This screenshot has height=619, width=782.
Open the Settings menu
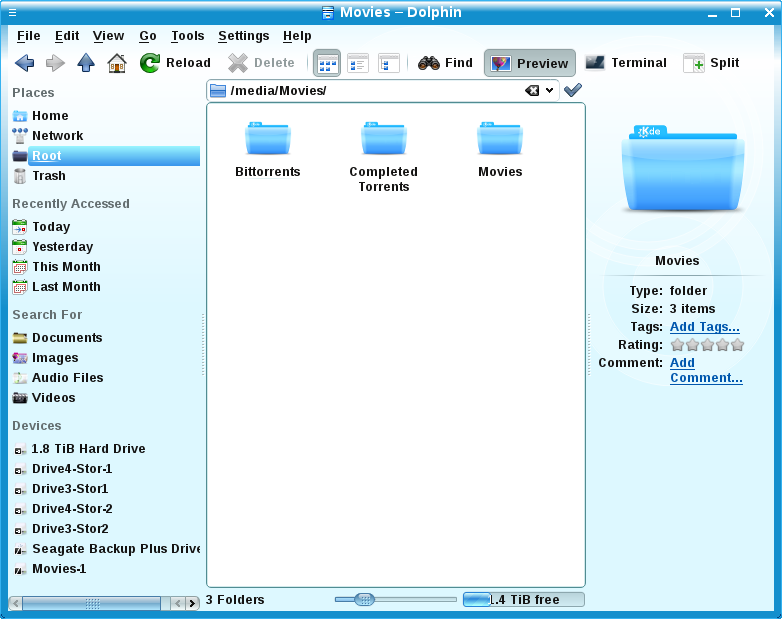(243, 36)
